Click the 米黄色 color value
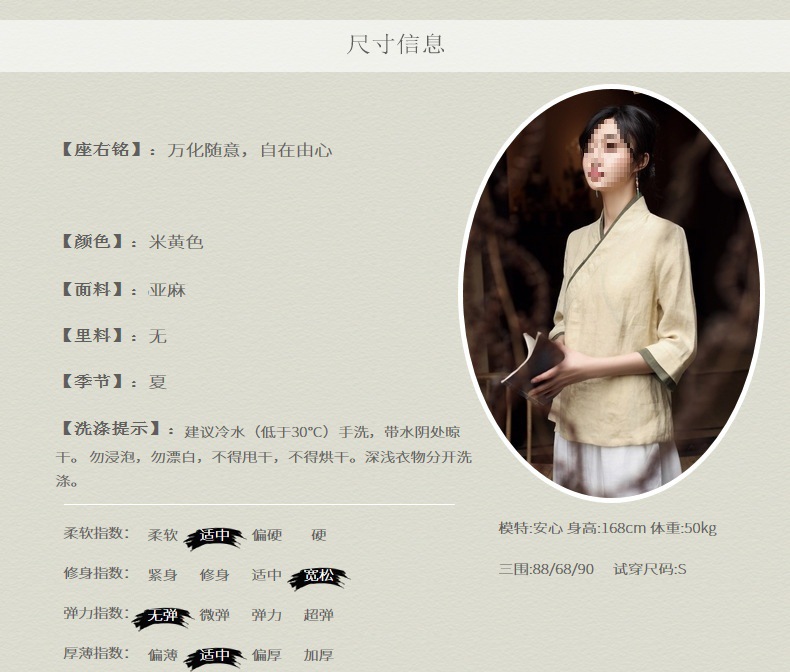The height and width of the screenshot is (672, 790). click(176, 242)
